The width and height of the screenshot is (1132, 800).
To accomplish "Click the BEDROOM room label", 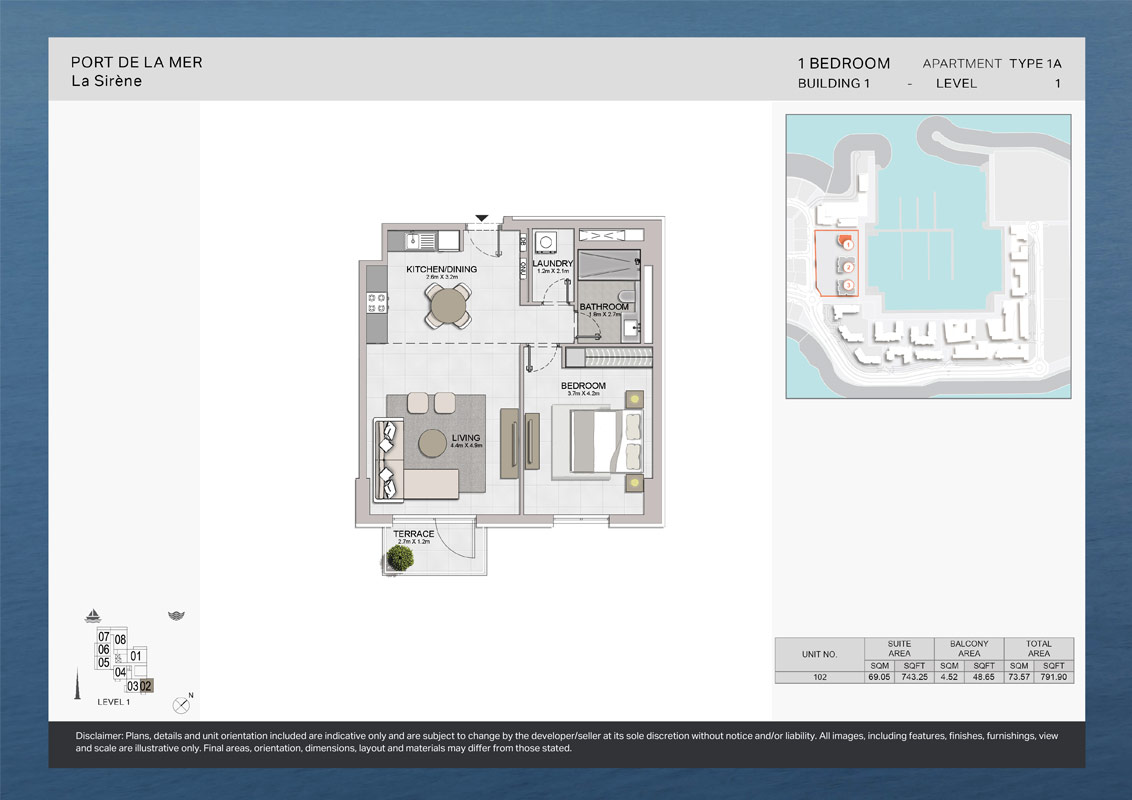I will pos(583,386).
